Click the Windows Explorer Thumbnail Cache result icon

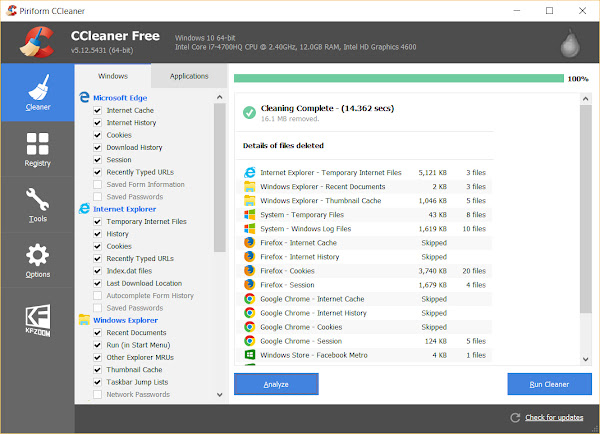pos(249,201)
